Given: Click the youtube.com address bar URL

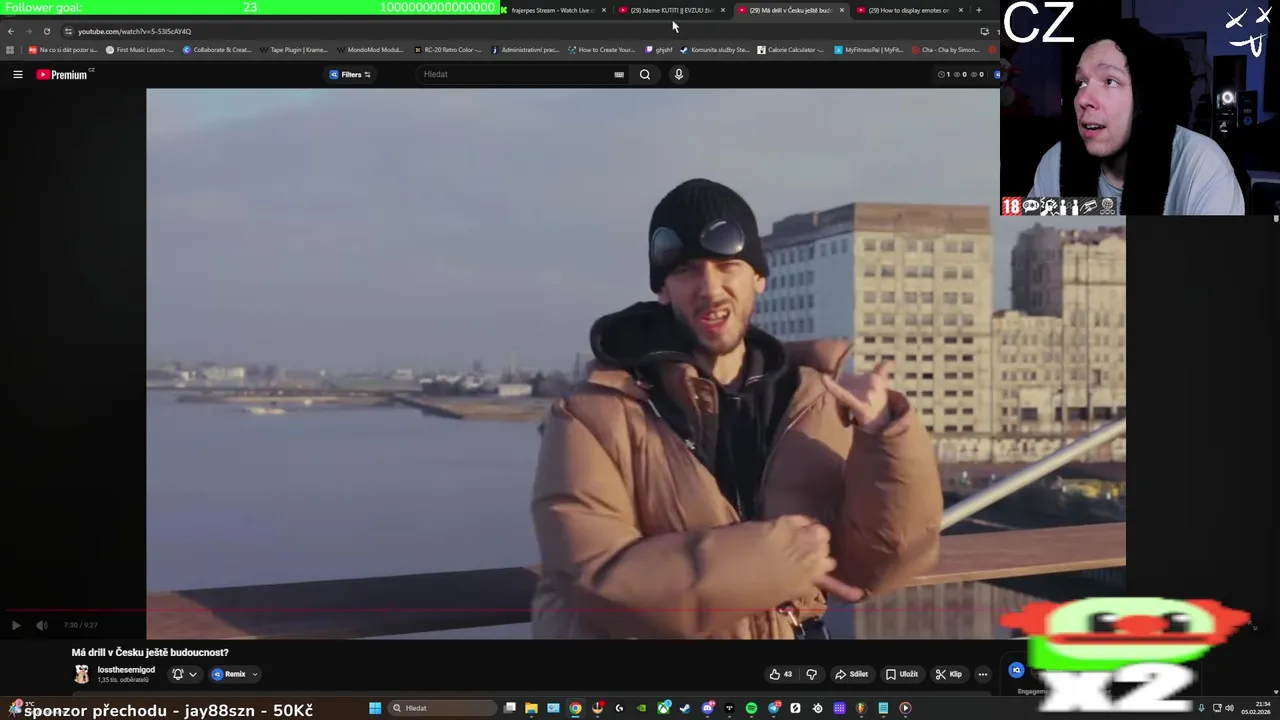Looking at the screenshot, I should [x=134, y=31].
